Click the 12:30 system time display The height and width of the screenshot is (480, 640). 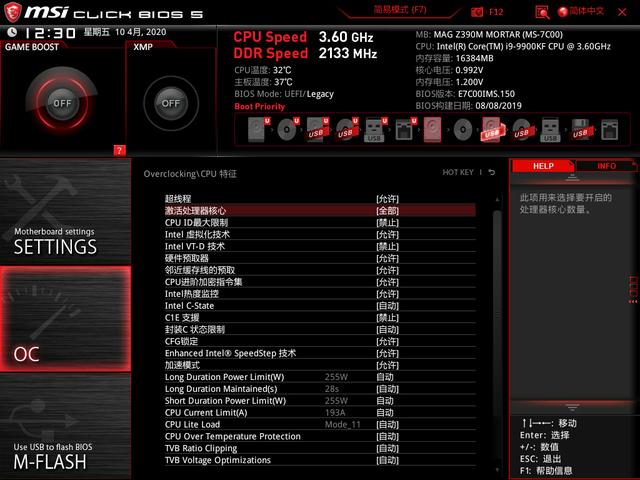point(50,33)
